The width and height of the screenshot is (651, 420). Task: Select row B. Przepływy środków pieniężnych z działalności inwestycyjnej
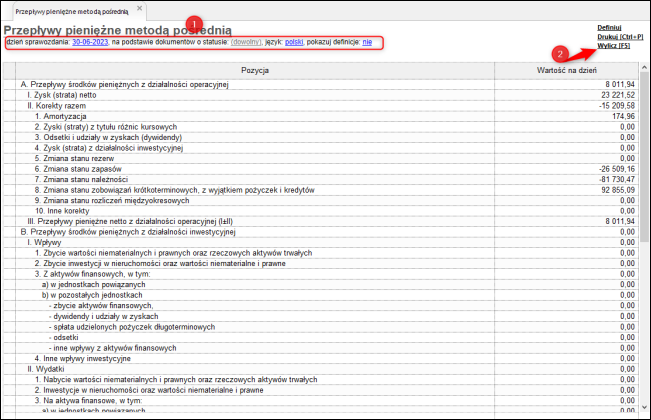(x=321, y=232)
